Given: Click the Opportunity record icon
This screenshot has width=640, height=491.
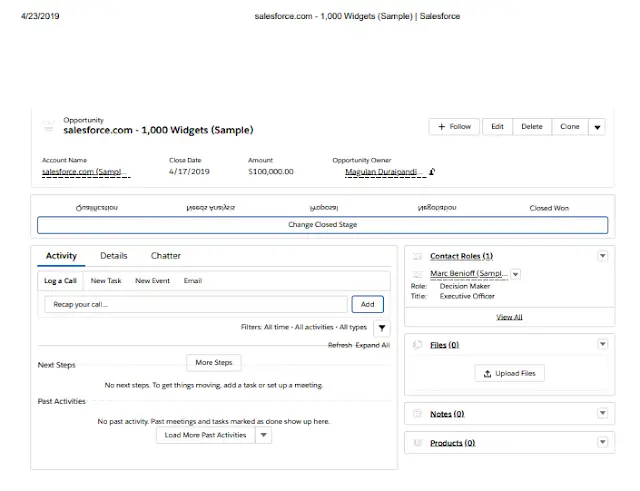Looking at the screenshot, I should point(49,126).
